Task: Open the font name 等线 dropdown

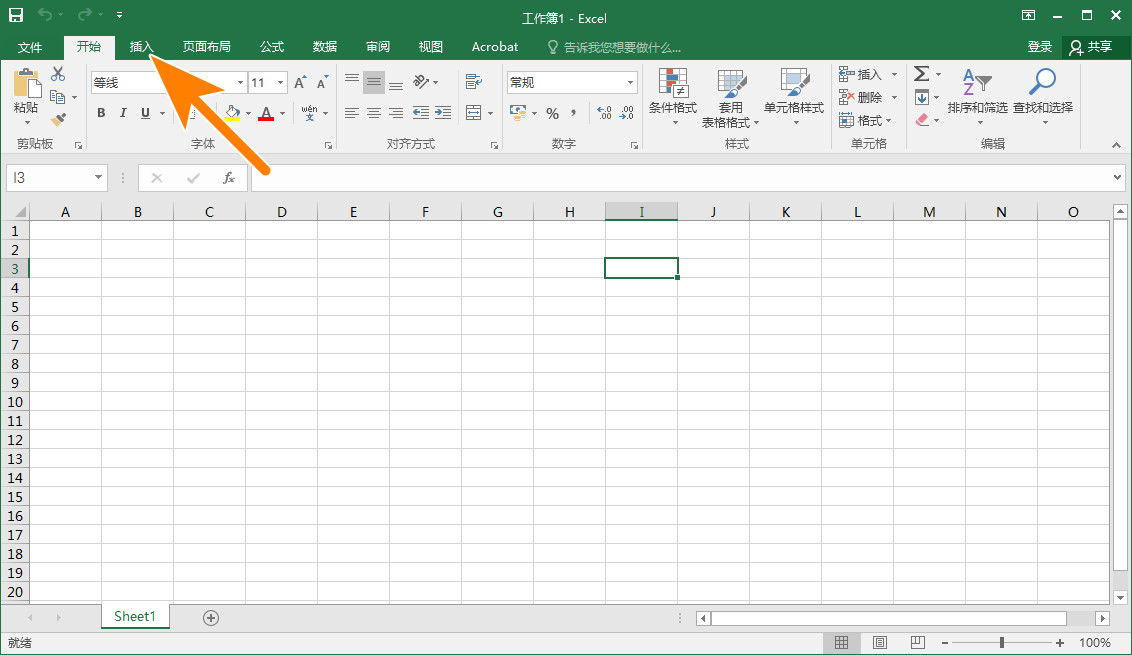Action: point(240,82)
